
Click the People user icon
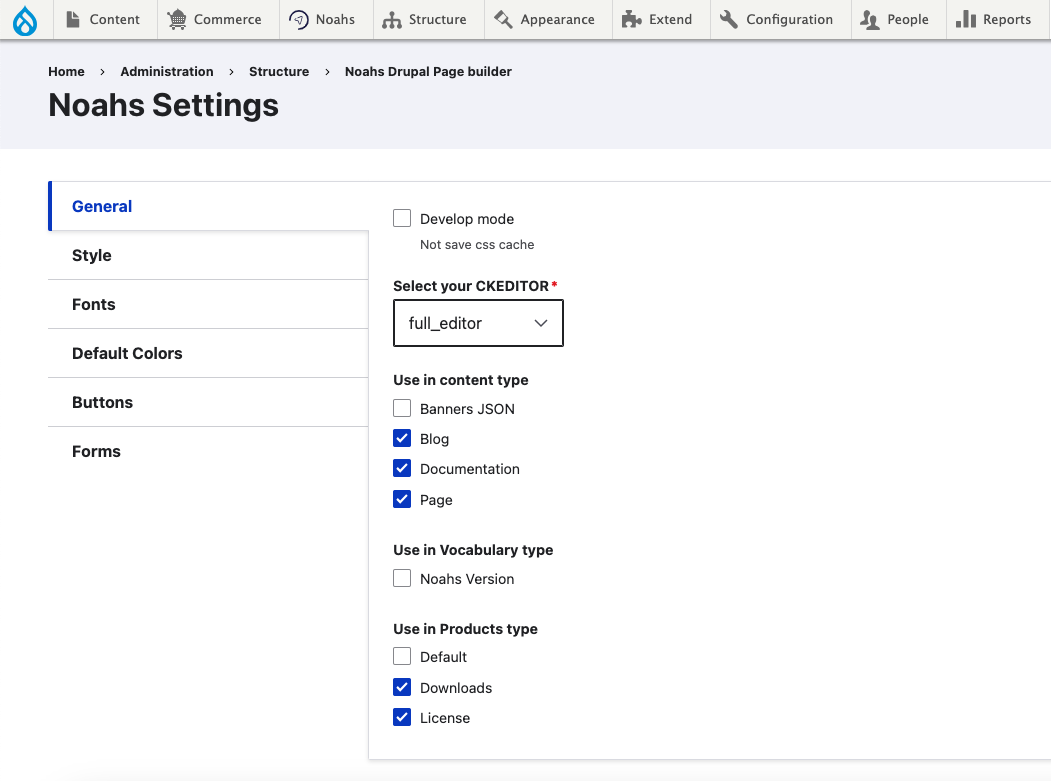[x=870, y=19]
